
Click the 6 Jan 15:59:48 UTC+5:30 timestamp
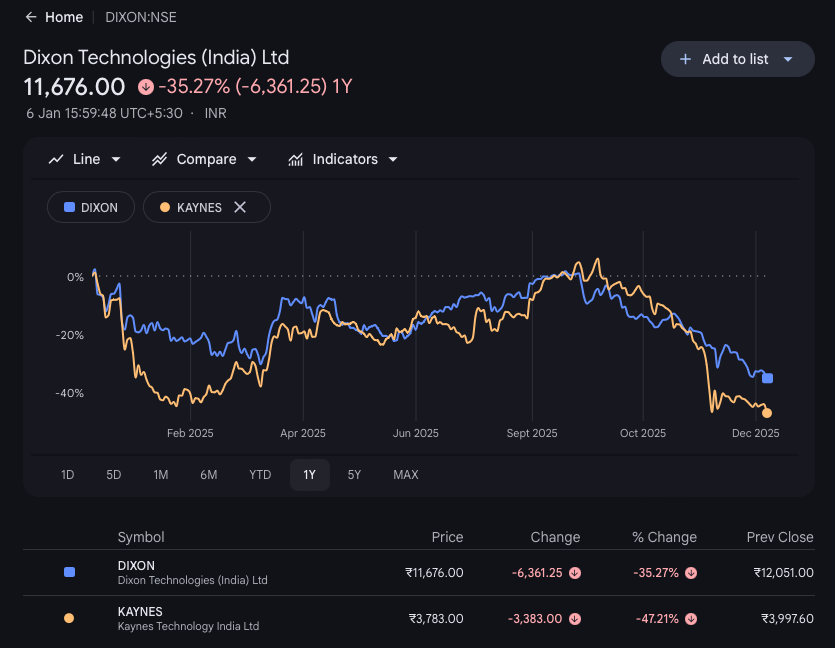coord(104,113)
